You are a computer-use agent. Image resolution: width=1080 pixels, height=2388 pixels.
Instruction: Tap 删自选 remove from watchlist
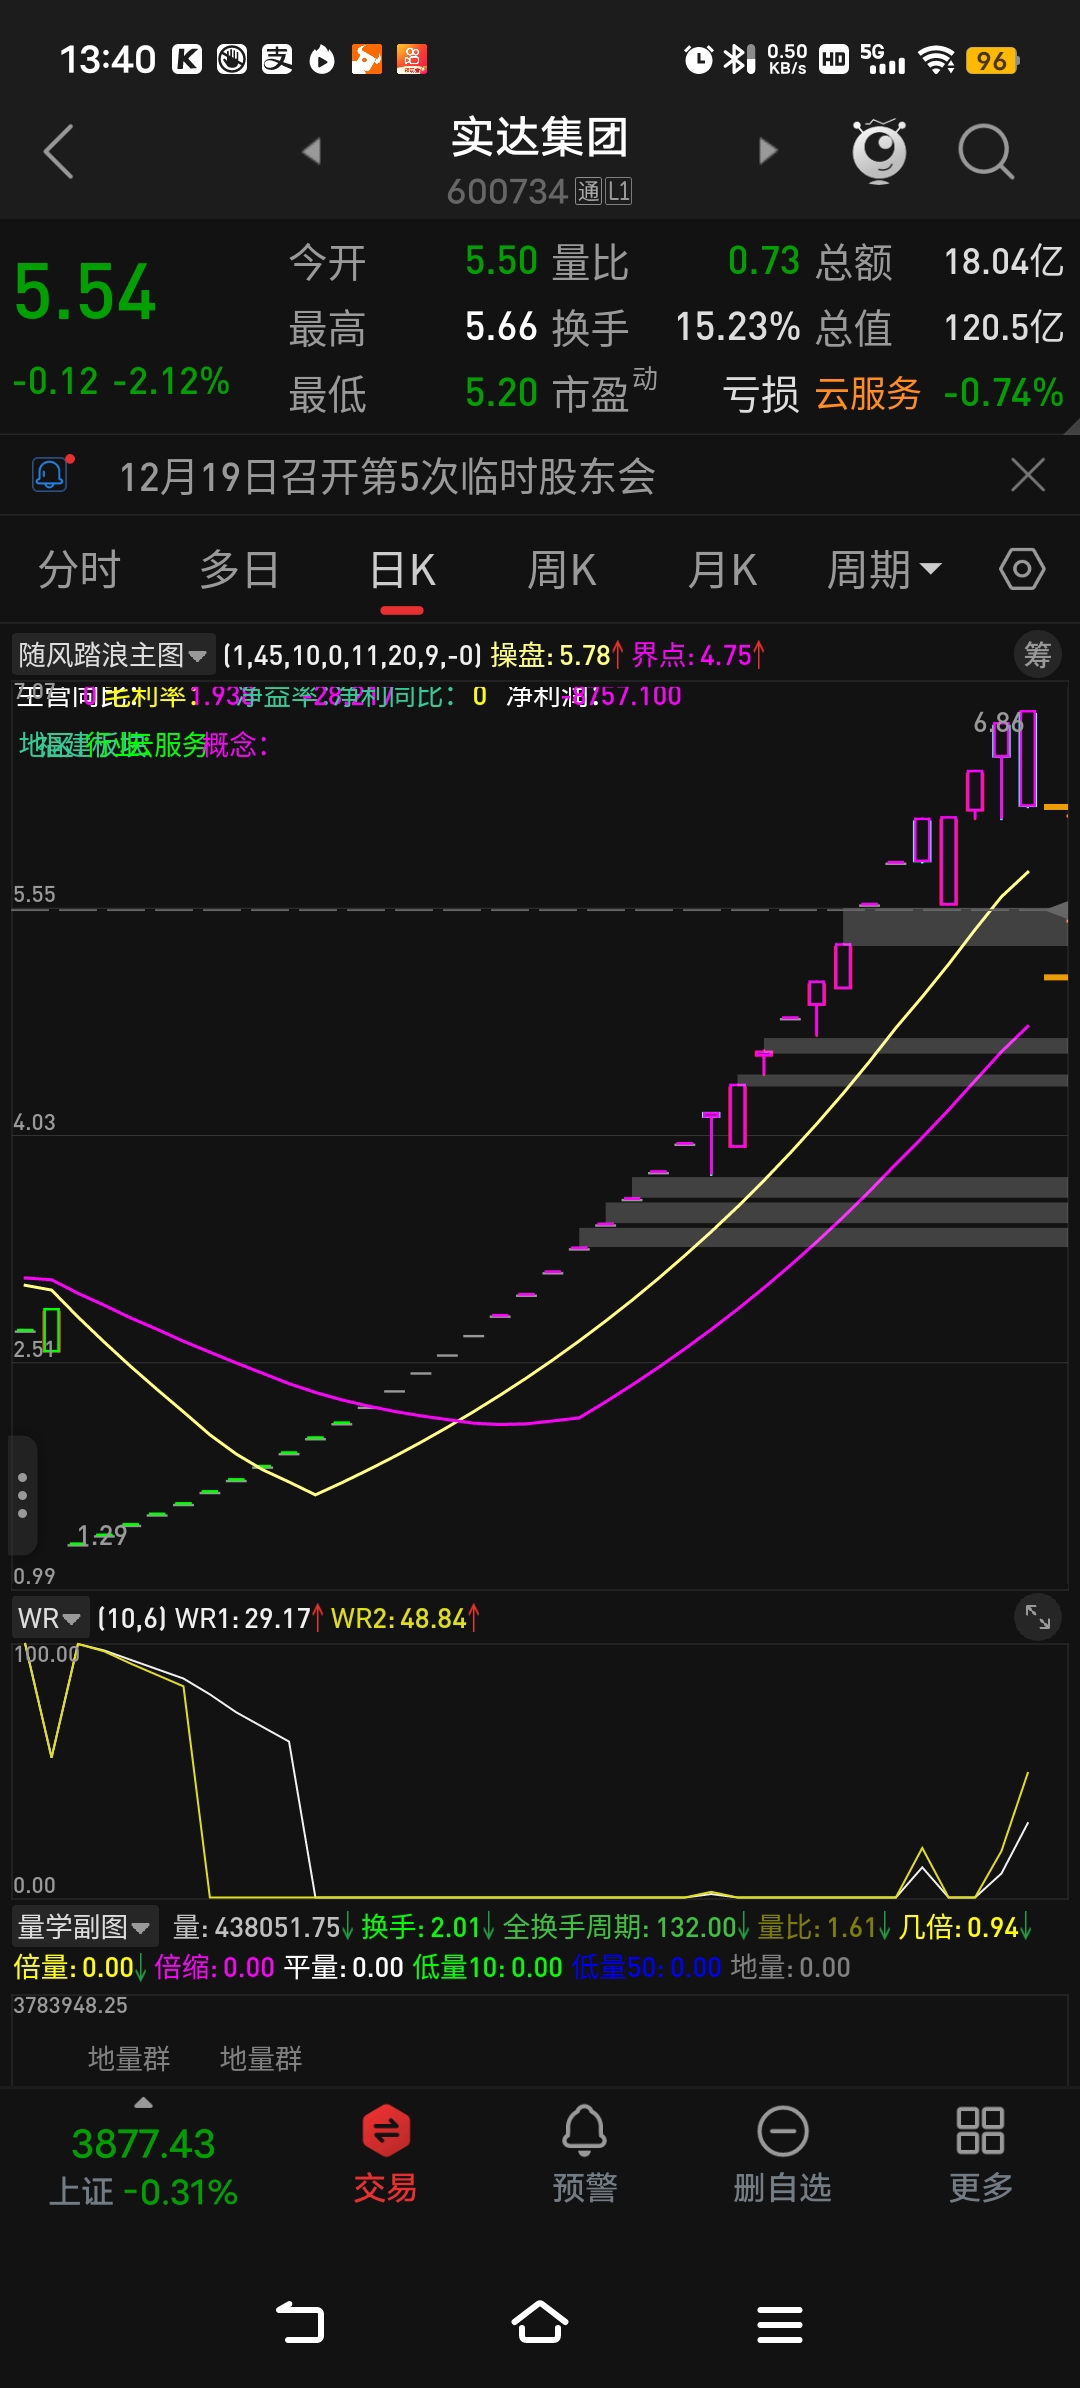[783, 2155]
